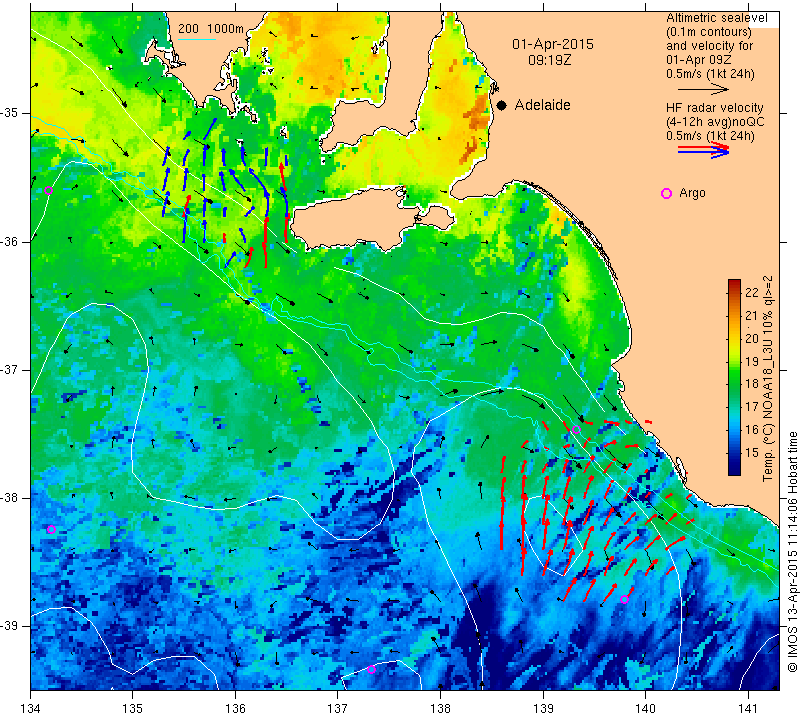Click 0.5m/s scale text above black arrow
The height and width of the screenshot is (720, 800).
click(710, 74)
